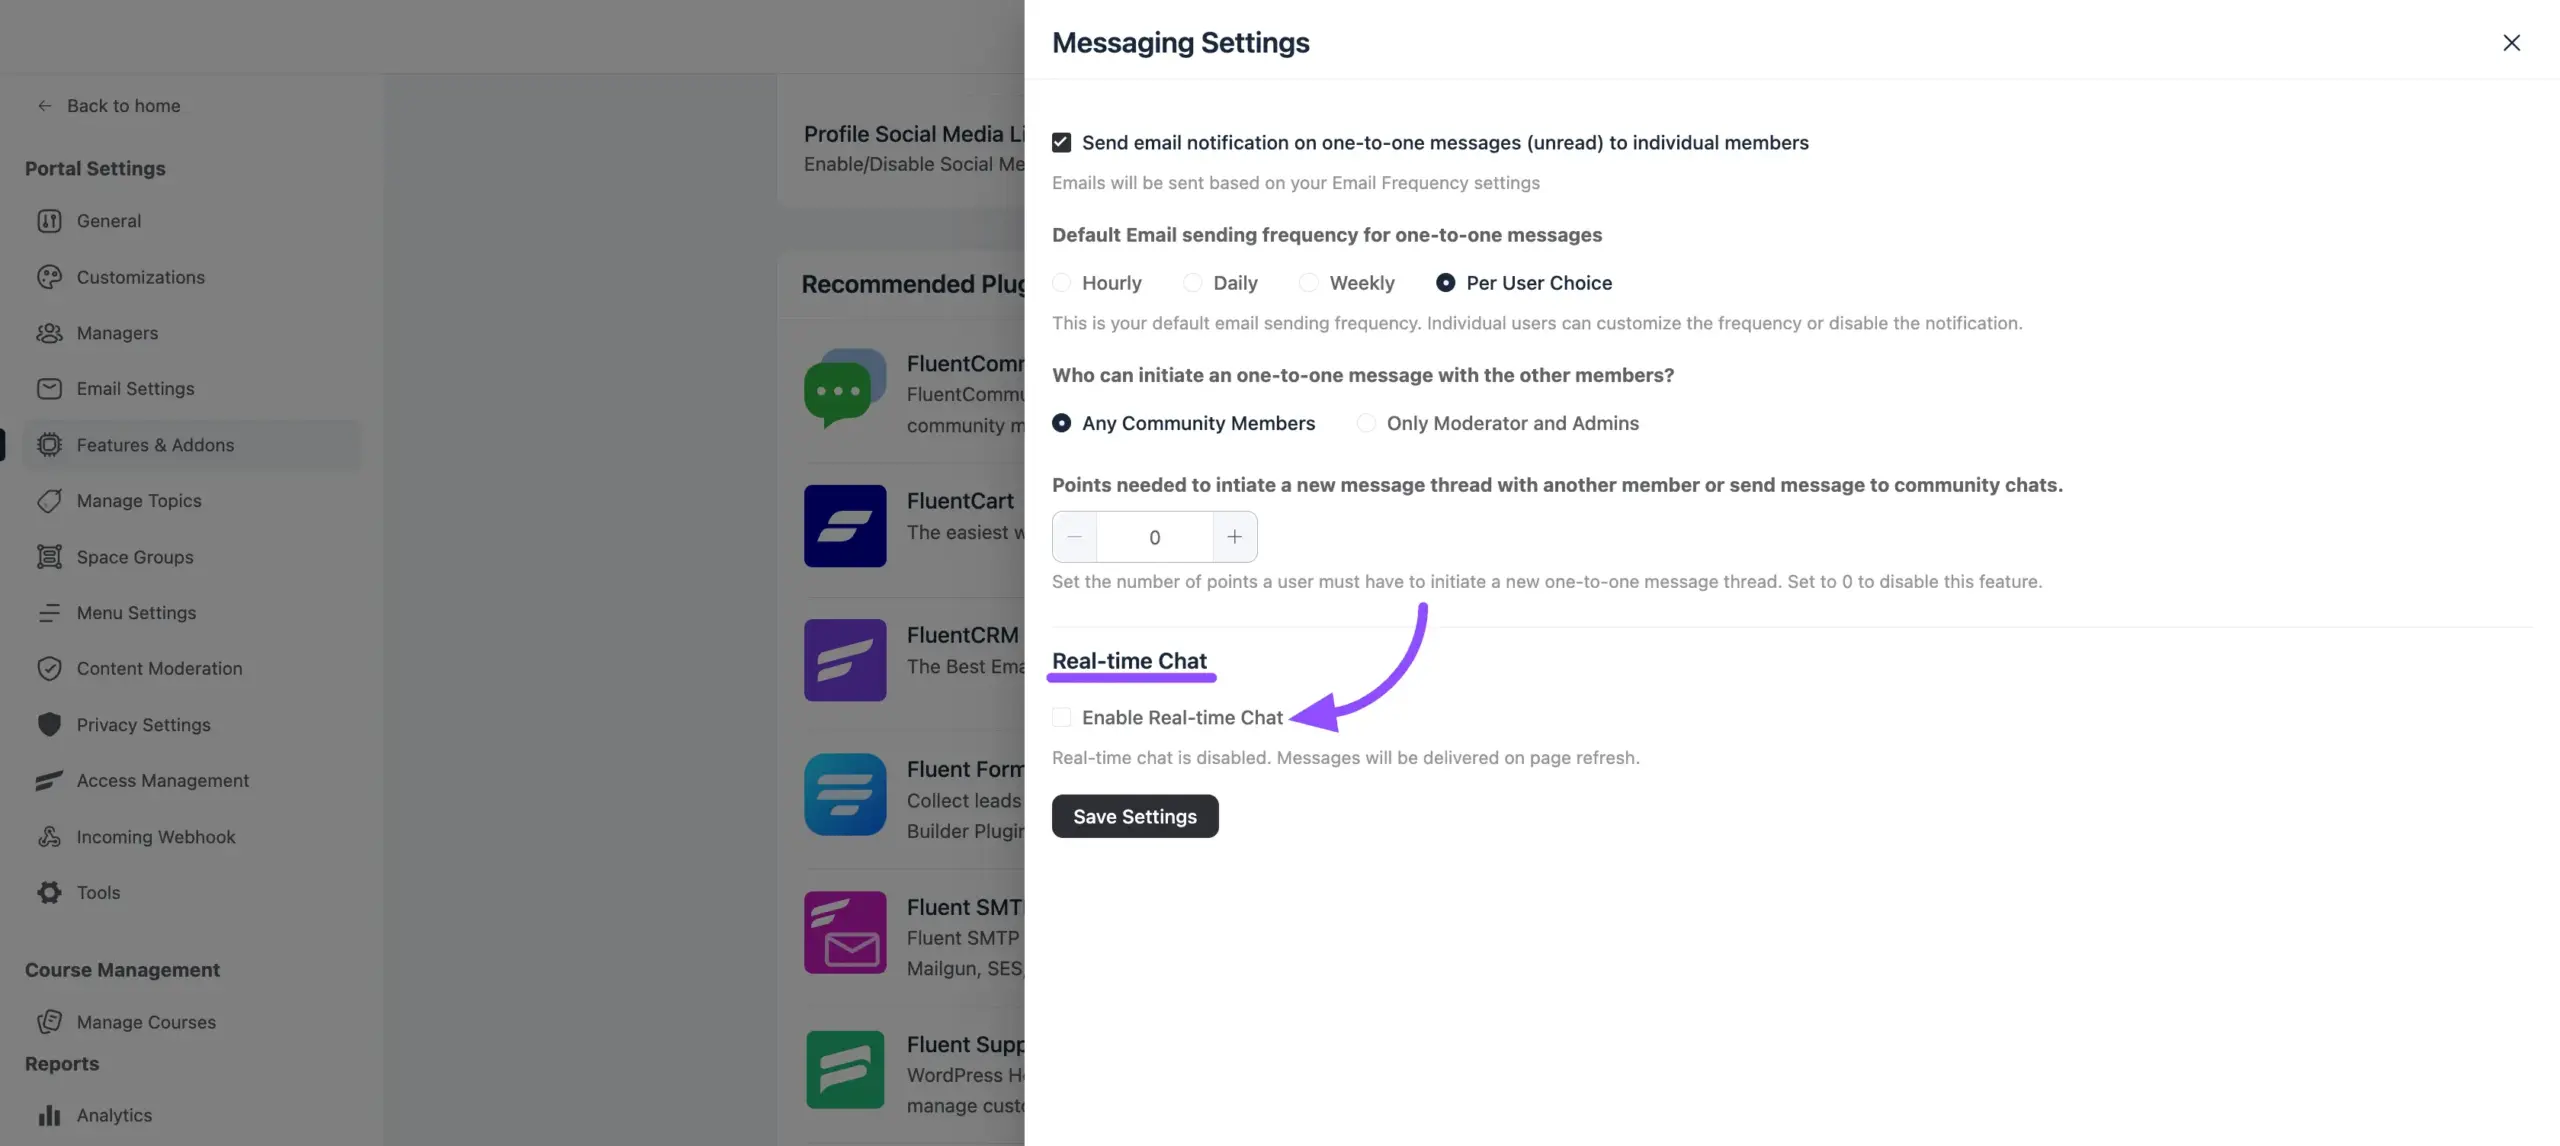Click the Incoming Webhook icon
2560x1146 pixels.
pyautogui.click(x=49, y=837)
